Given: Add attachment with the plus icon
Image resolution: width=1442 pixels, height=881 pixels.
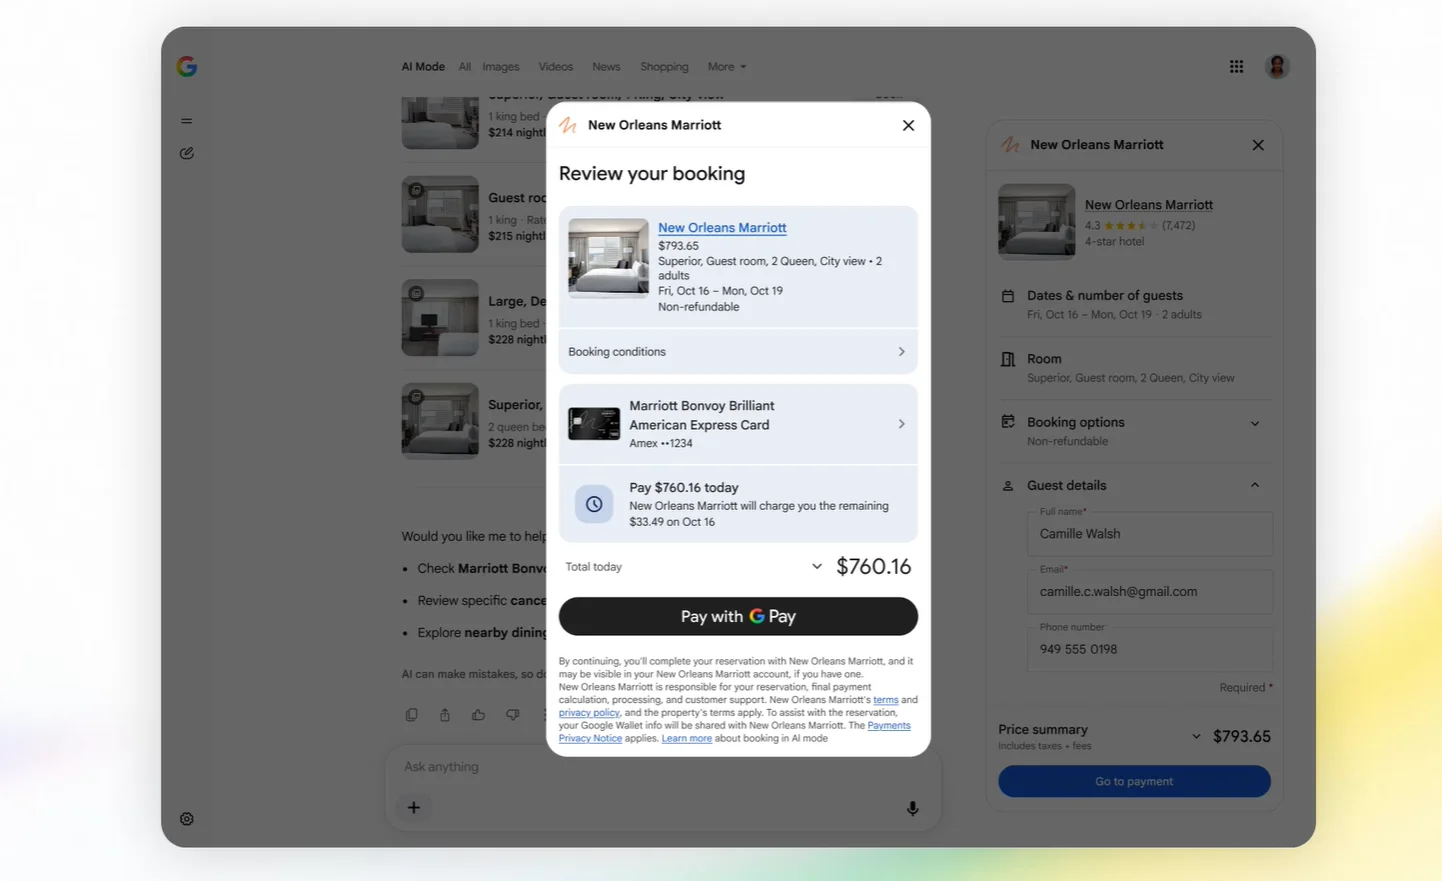Looking at the screenshot, I should [414, 808].
